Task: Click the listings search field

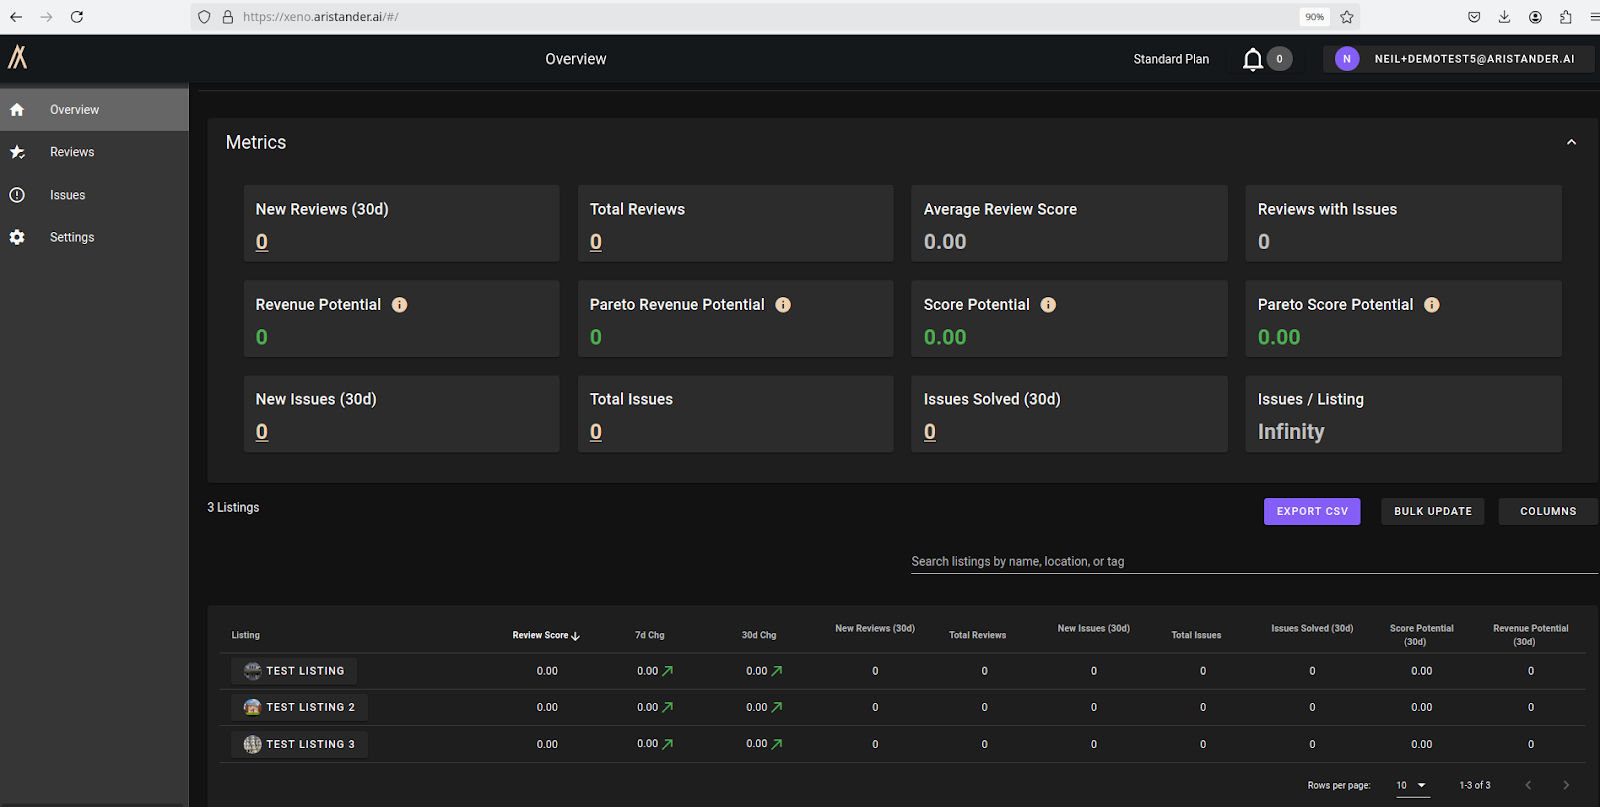Action: click(1254, 561)
